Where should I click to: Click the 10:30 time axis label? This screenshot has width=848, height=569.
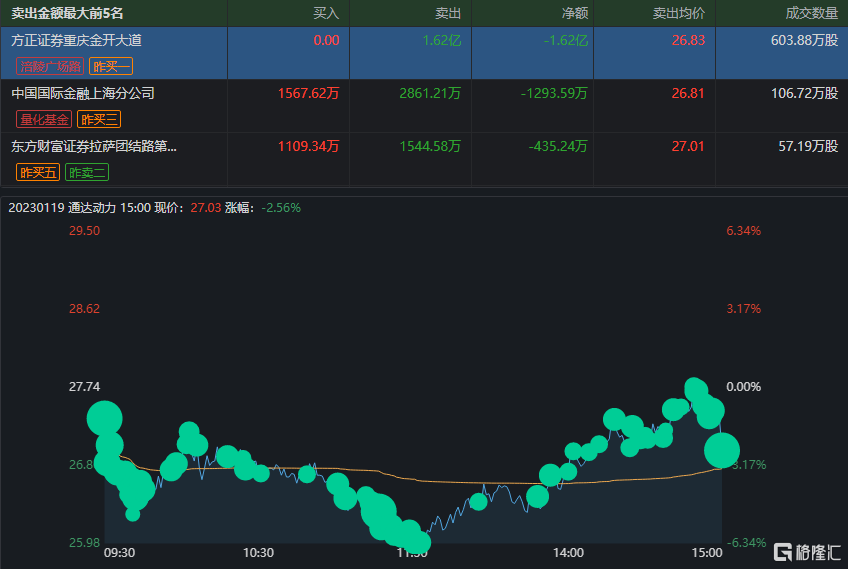click(259, 553)
